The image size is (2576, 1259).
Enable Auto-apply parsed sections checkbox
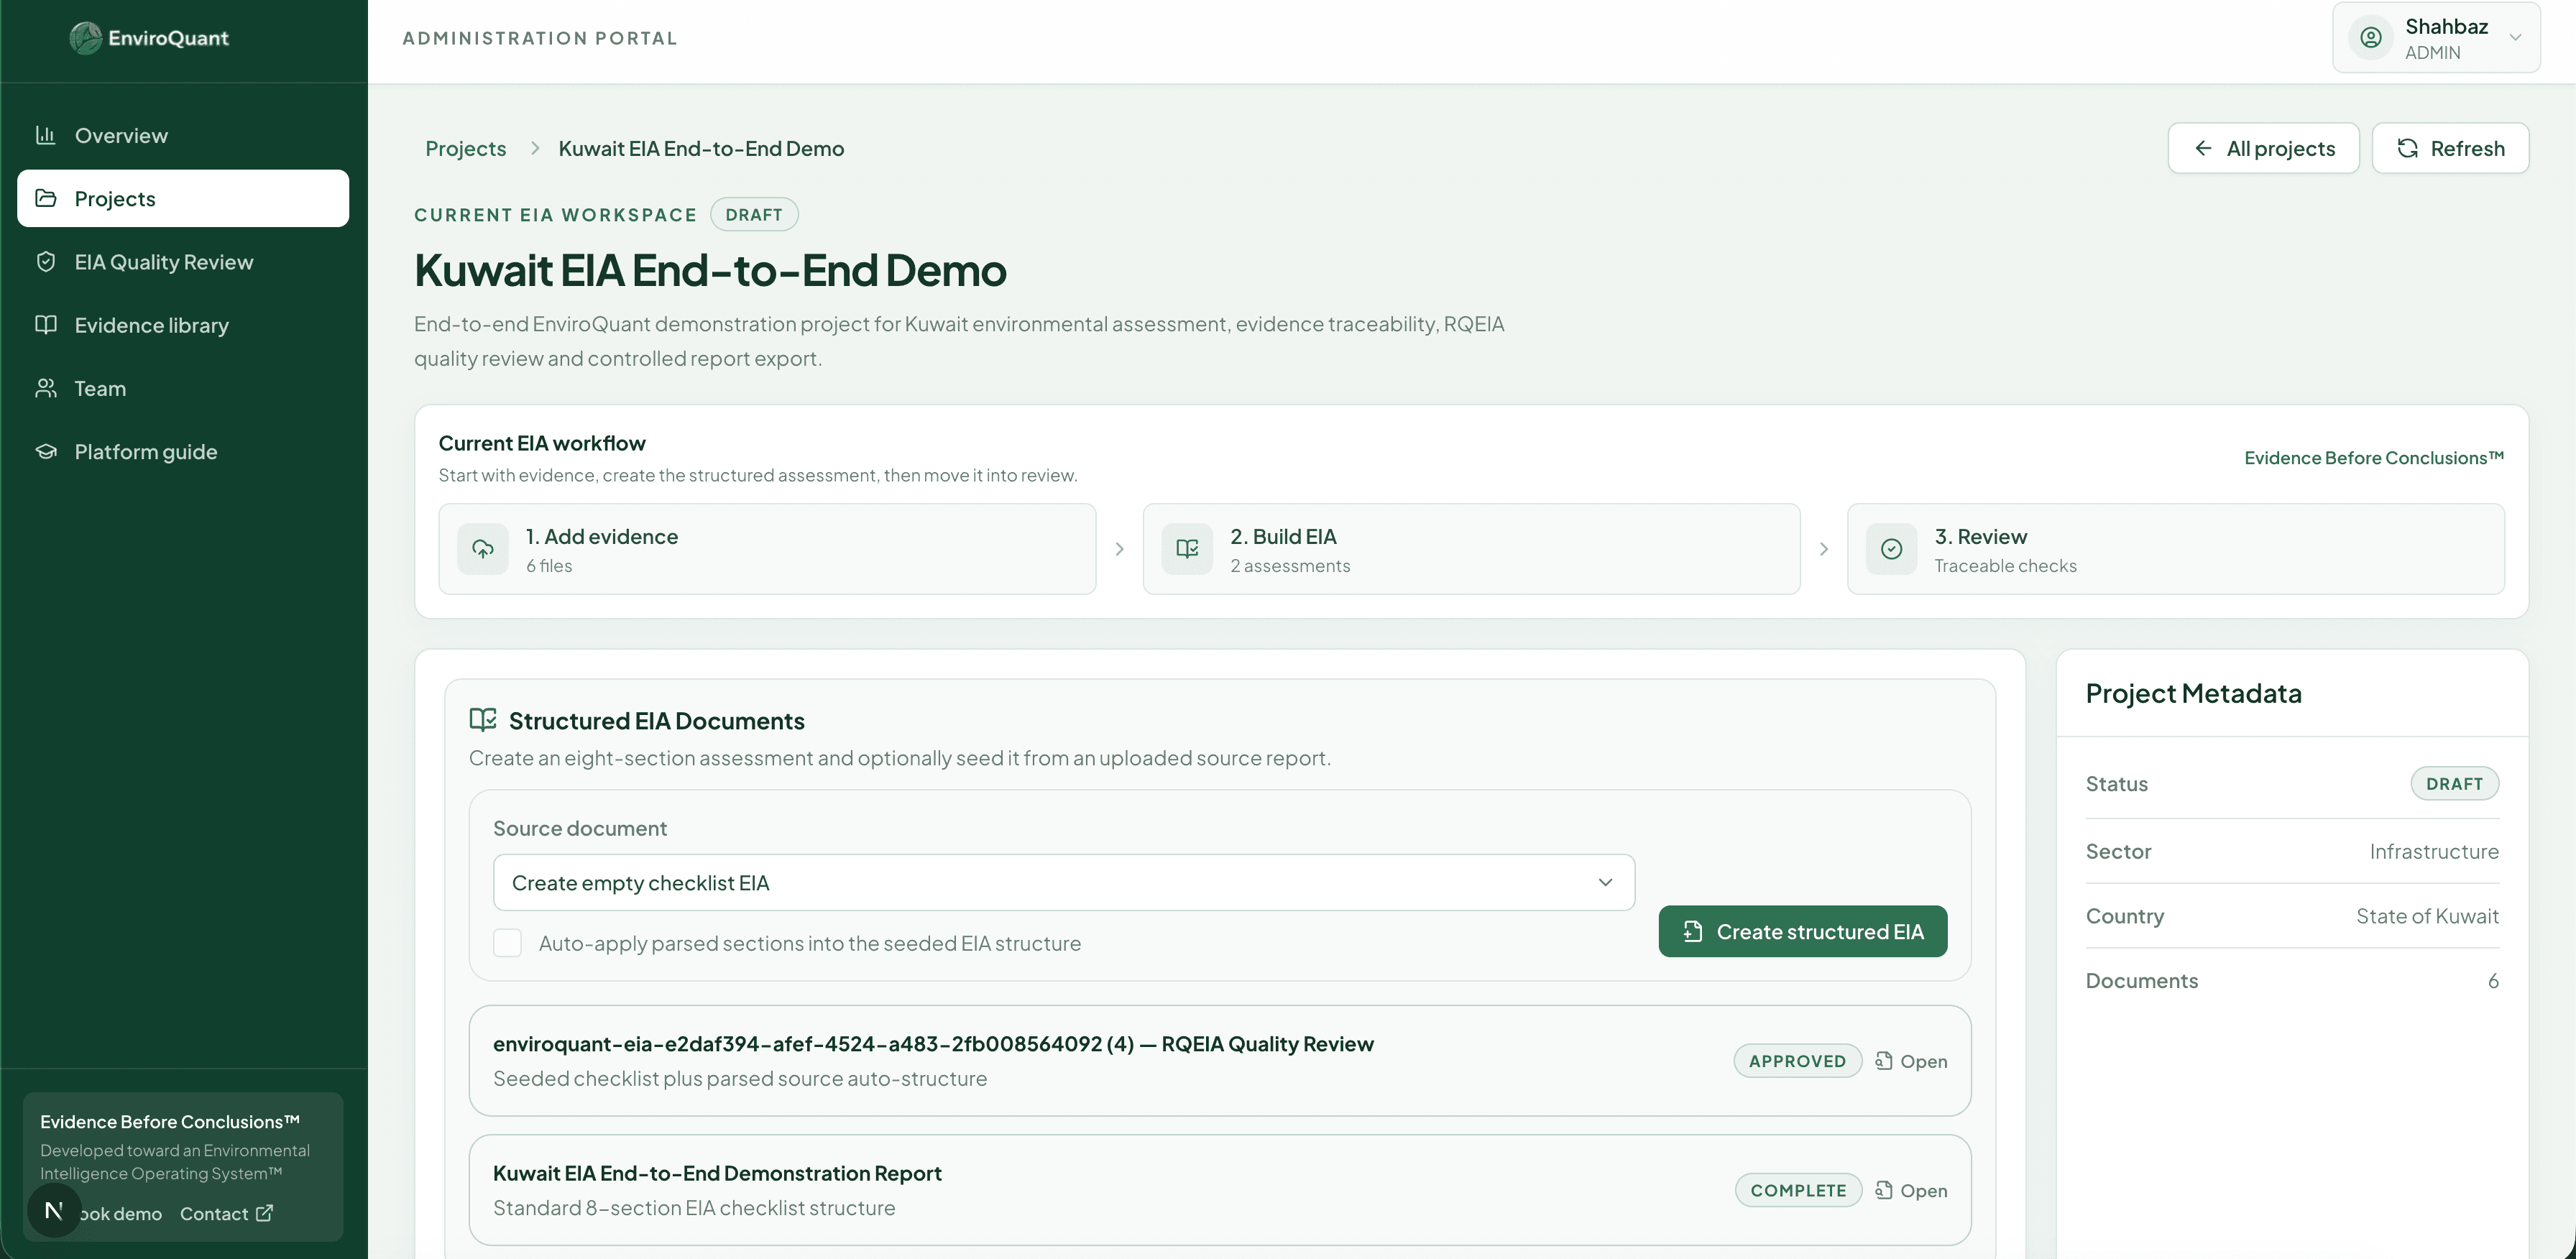(x=507, y=943)
